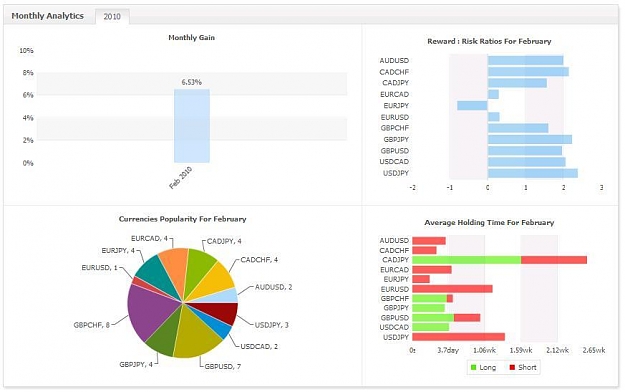This screenshot has height=392, width=625.
Task: Click the EURJPY short holding time bar
Action: [x=421, y=279]
